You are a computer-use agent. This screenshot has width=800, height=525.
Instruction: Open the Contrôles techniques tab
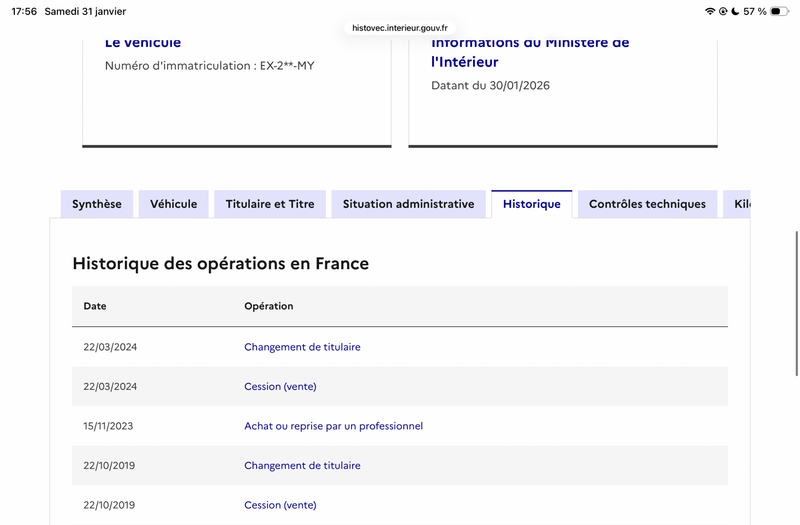tap(647, 204)
